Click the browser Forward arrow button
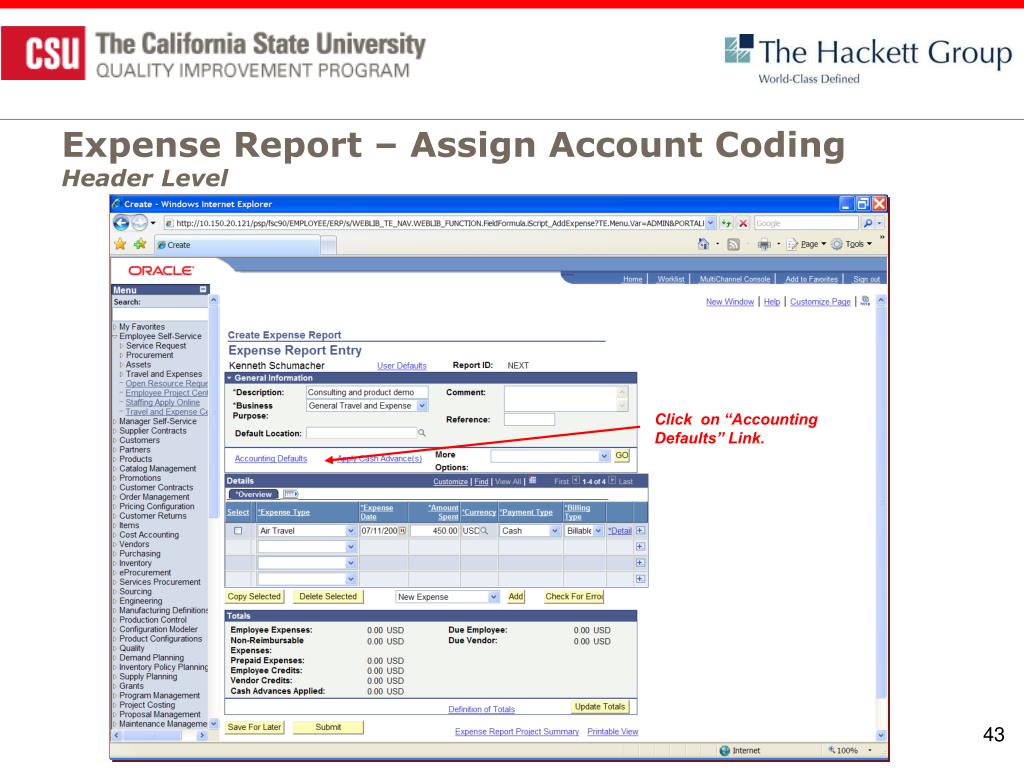1024x768 pixels. tap(139, 223)
